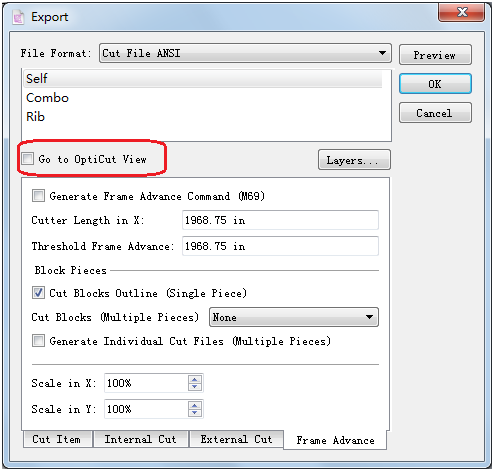Enable the Go to OptiCut View checkbox

[28, 159]
